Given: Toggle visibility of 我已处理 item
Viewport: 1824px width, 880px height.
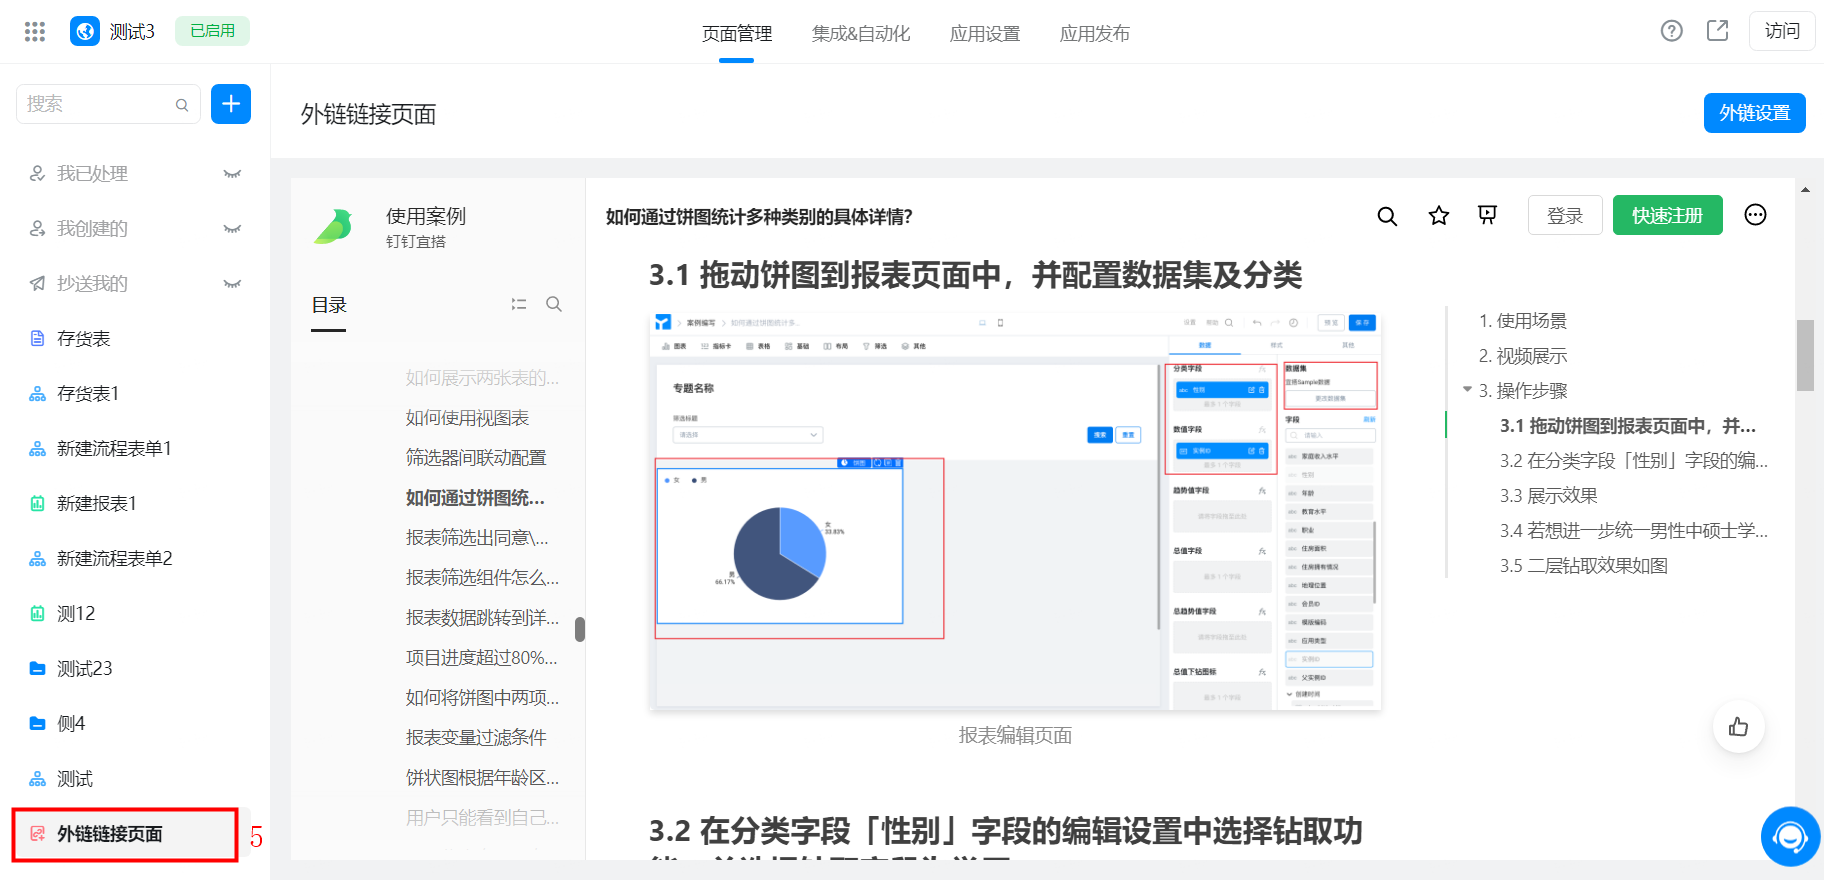Looking at the screenshot, I should (232, 174).
